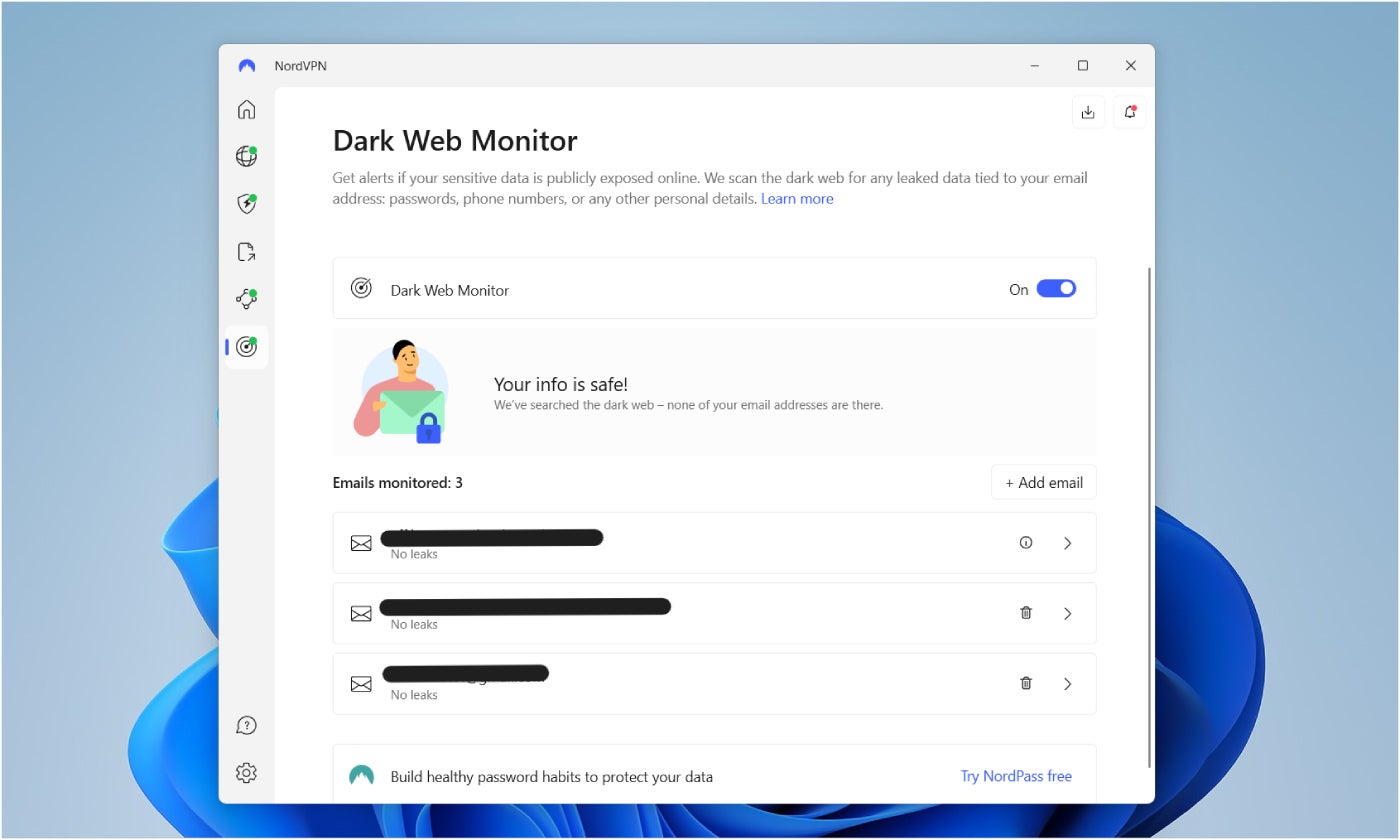Open the Meshnet icon in sidebar
Viewport: 1400px width, 840px height.
click(246, 299)
